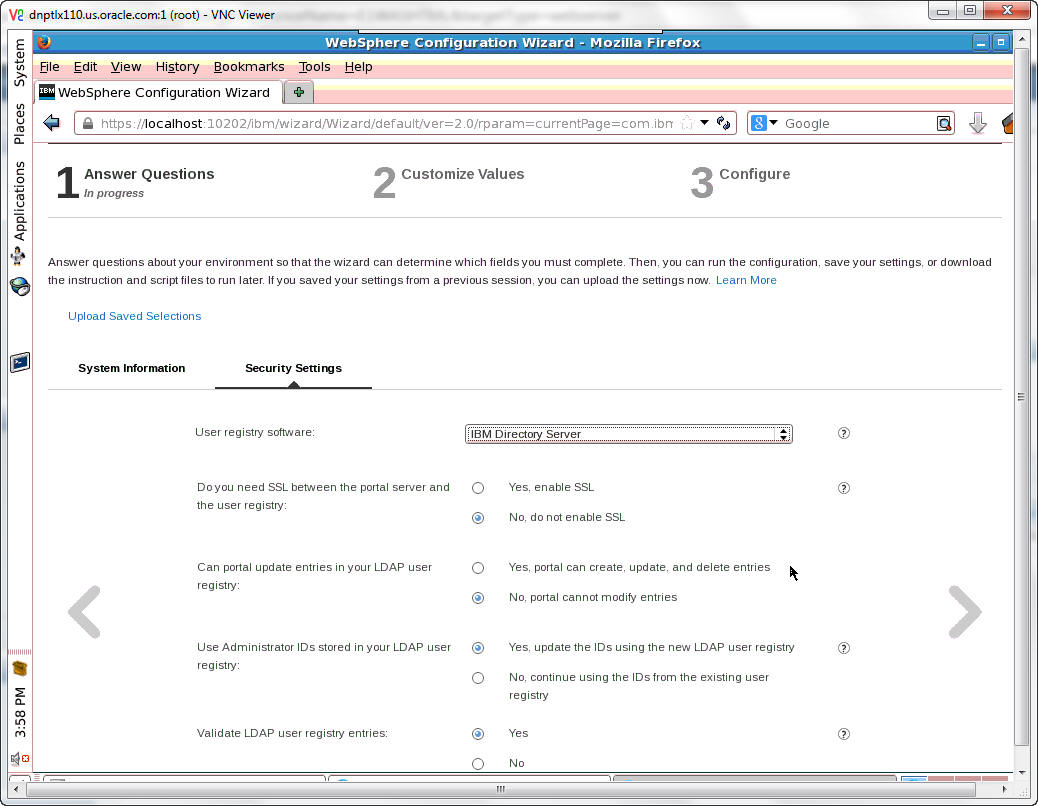Click help icon for Validate LDAP entries
The height and width of the screenshot is (806, 1038).
(x=843, y=735)
